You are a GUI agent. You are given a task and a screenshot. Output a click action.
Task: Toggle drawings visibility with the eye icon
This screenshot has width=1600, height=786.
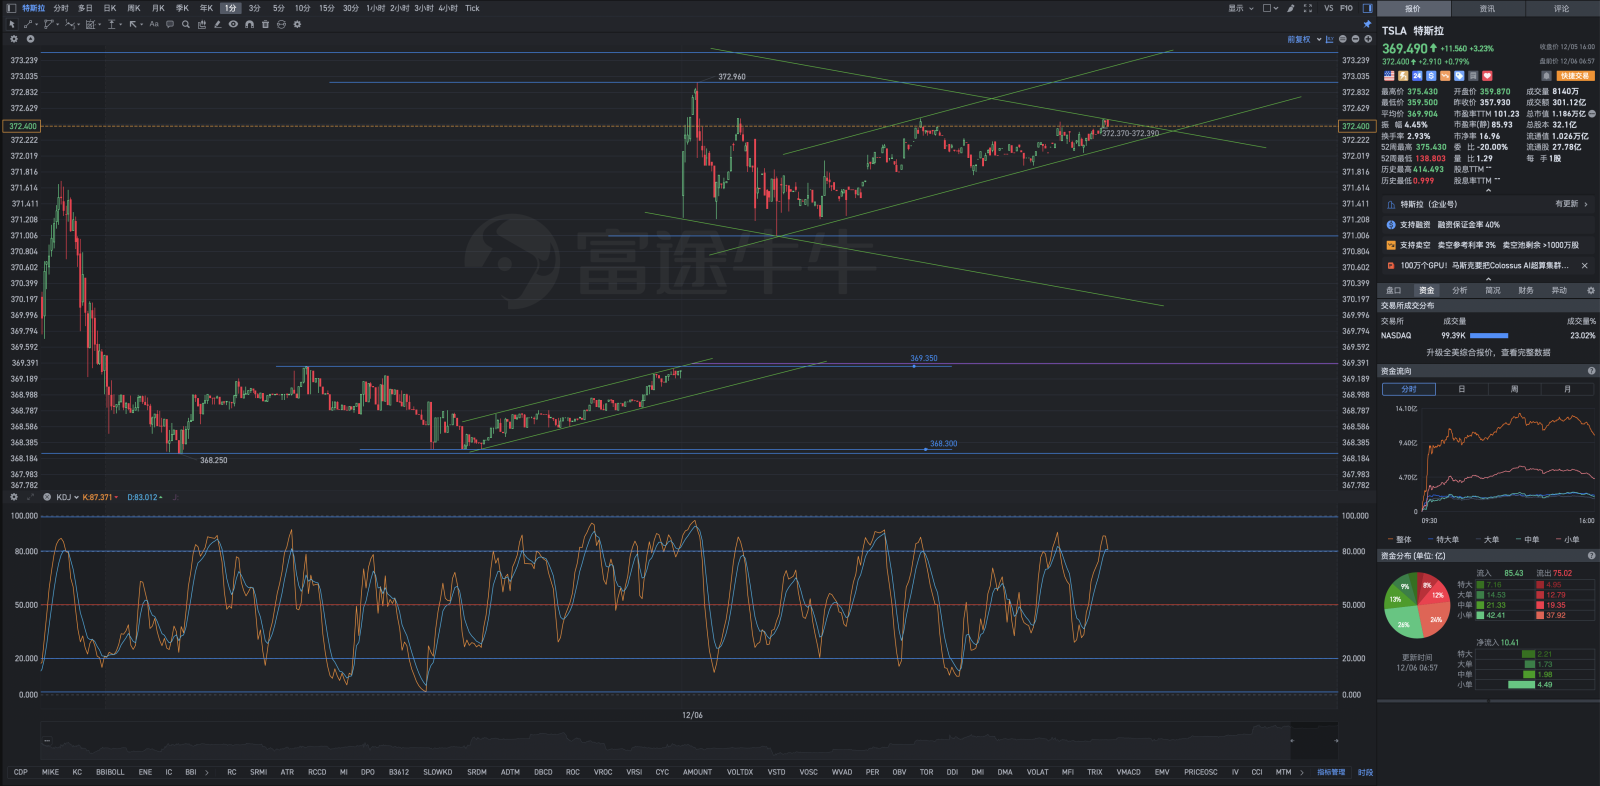pyautogui.click(x=233, y=24)
